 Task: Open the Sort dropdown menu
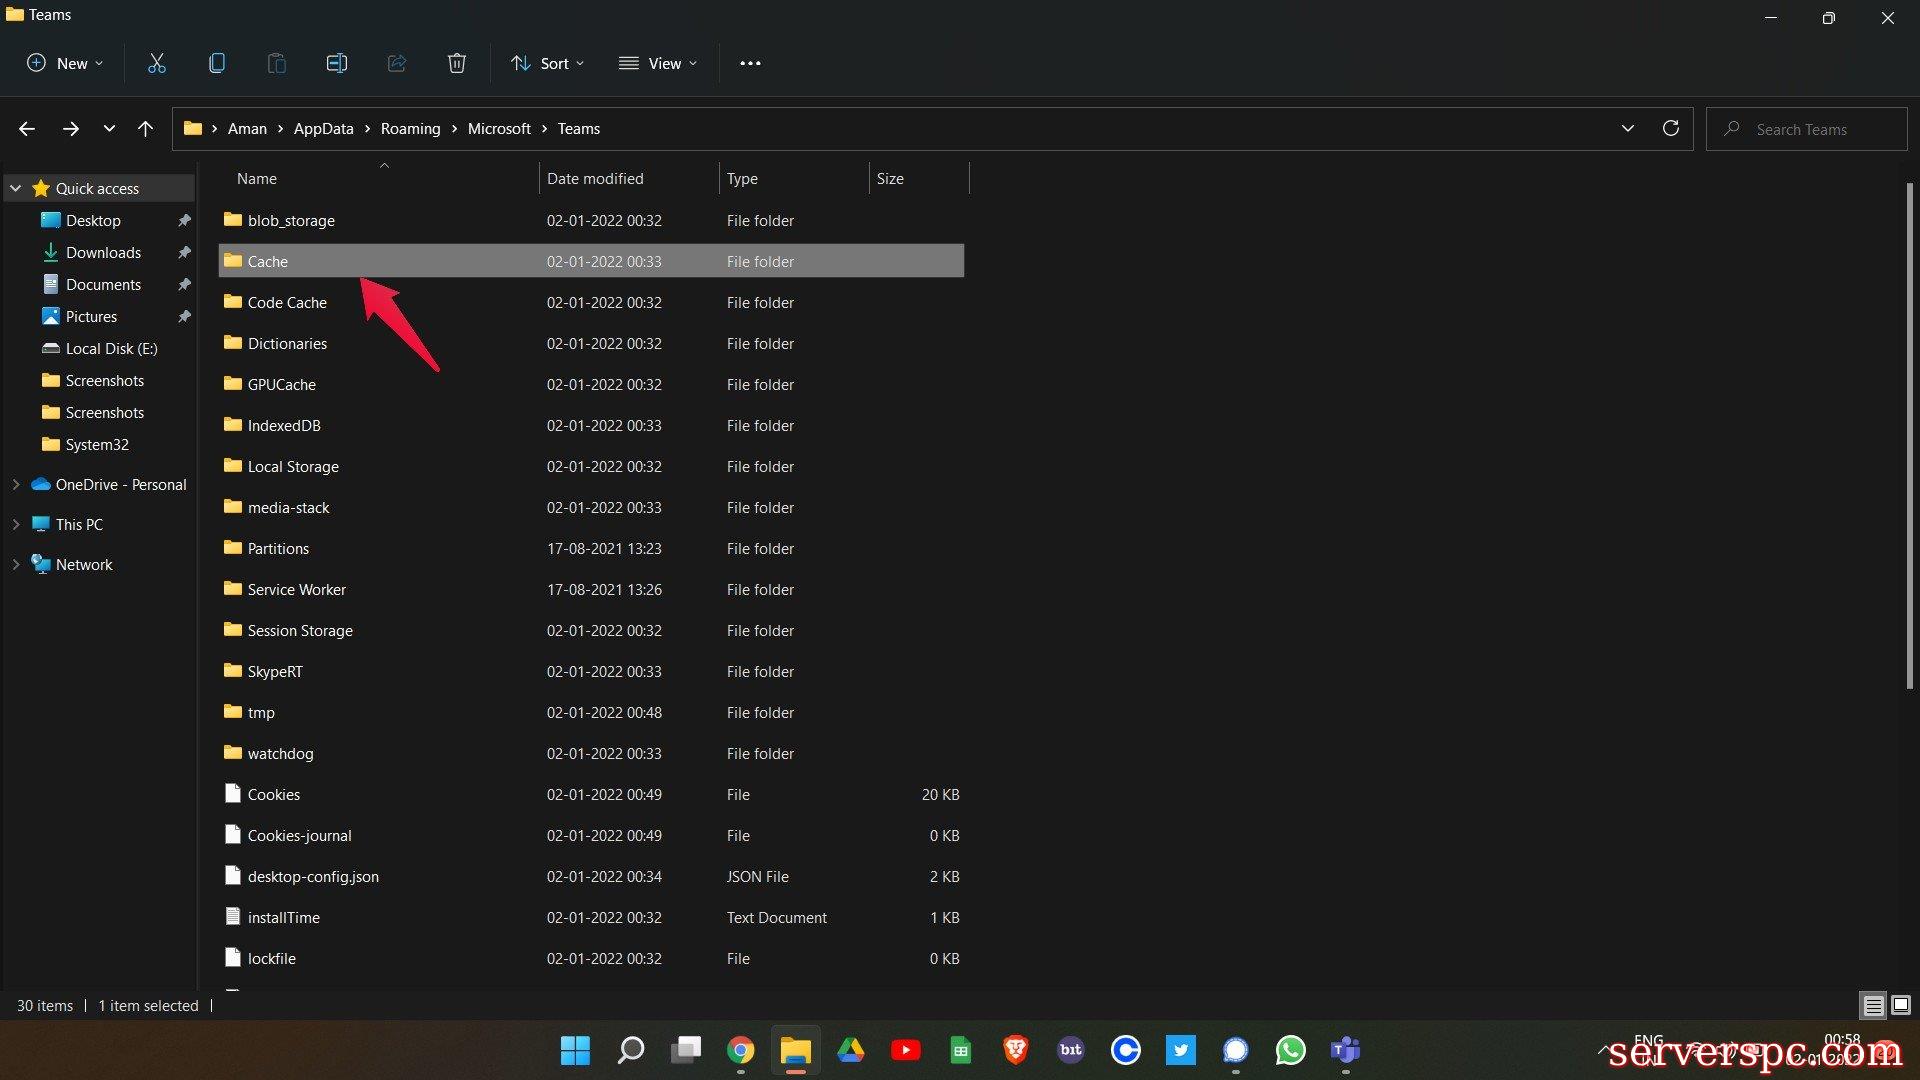pyautogui.click(x=547, y=63)
